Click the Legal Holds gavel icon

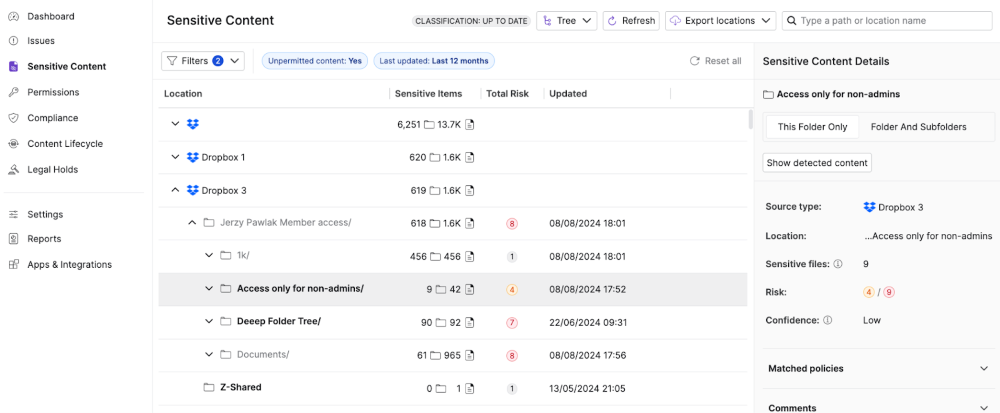[13, 170]
